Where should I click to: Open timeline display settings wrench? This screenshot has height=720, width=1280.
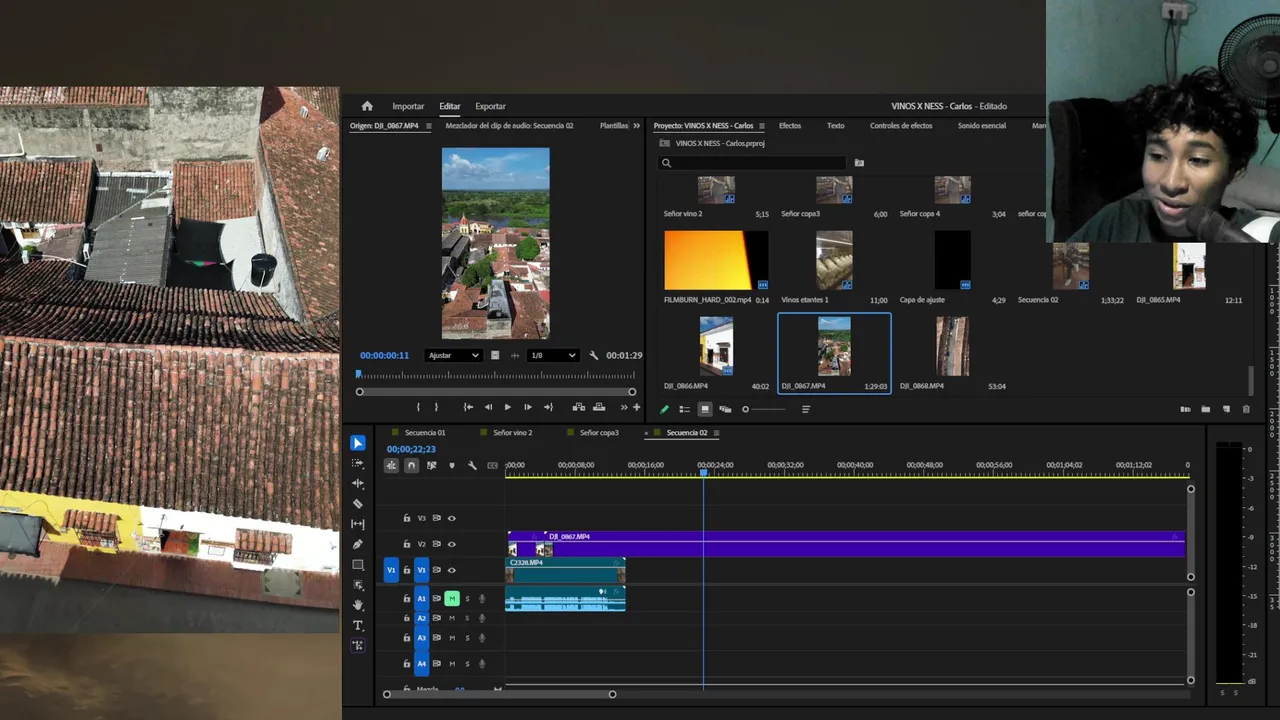472,466
